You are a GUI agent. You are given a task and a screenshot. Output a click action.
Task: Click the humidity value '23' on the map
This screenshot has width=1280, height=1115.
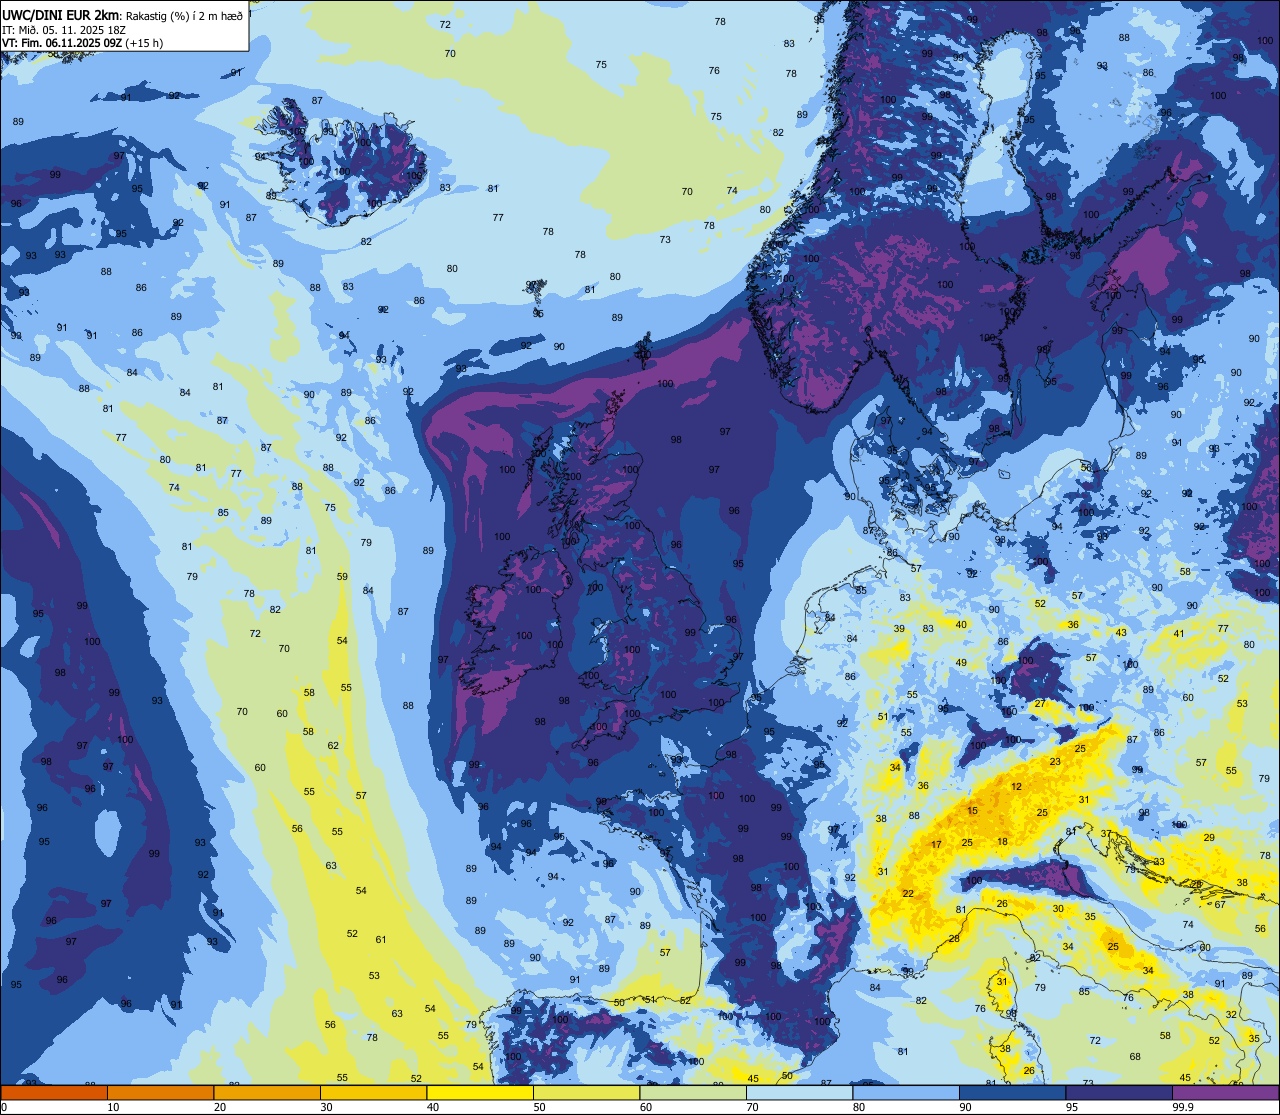coord(1055,762)
